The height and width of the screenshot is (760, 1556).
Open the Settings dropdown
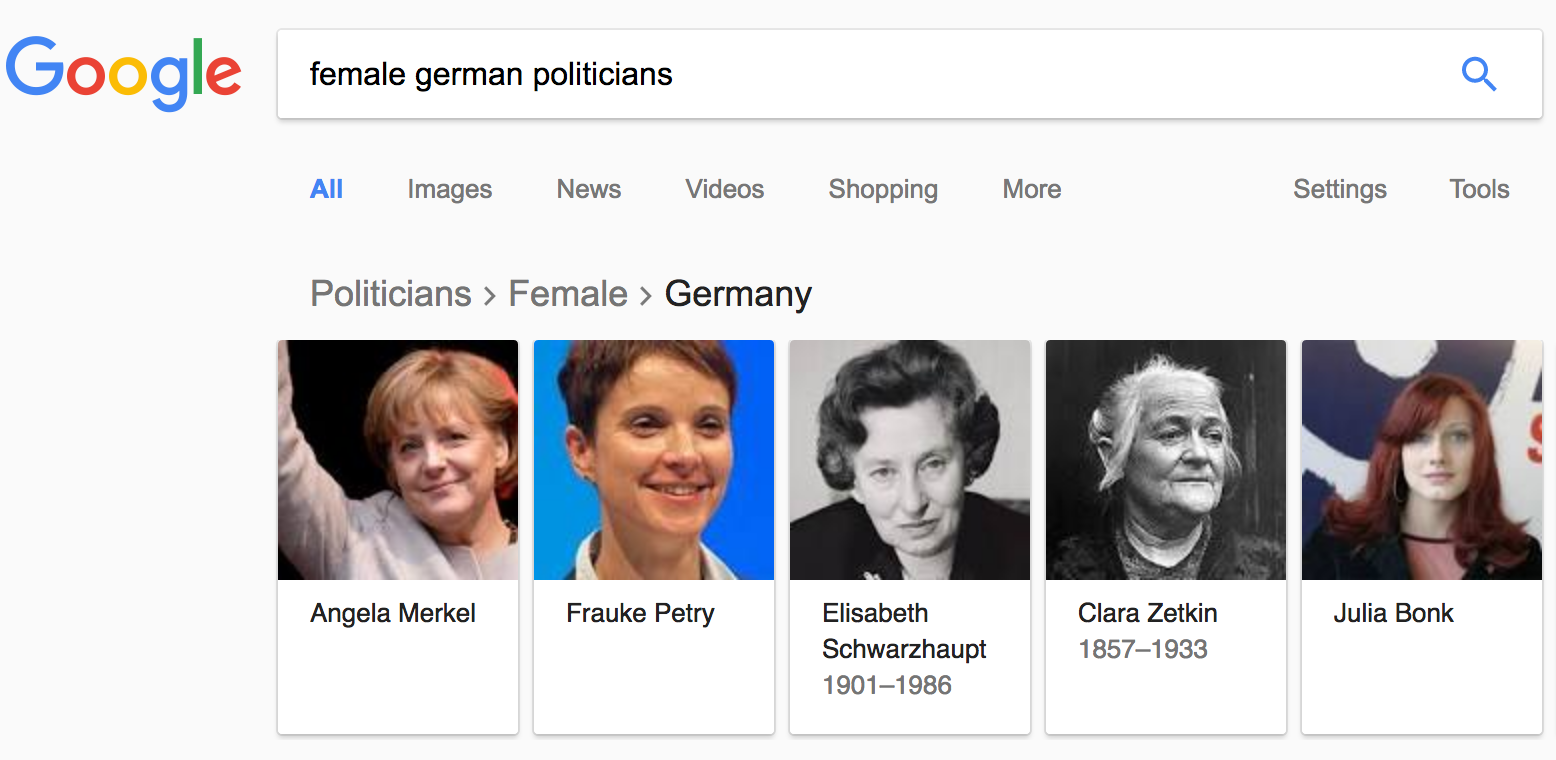1340,189
